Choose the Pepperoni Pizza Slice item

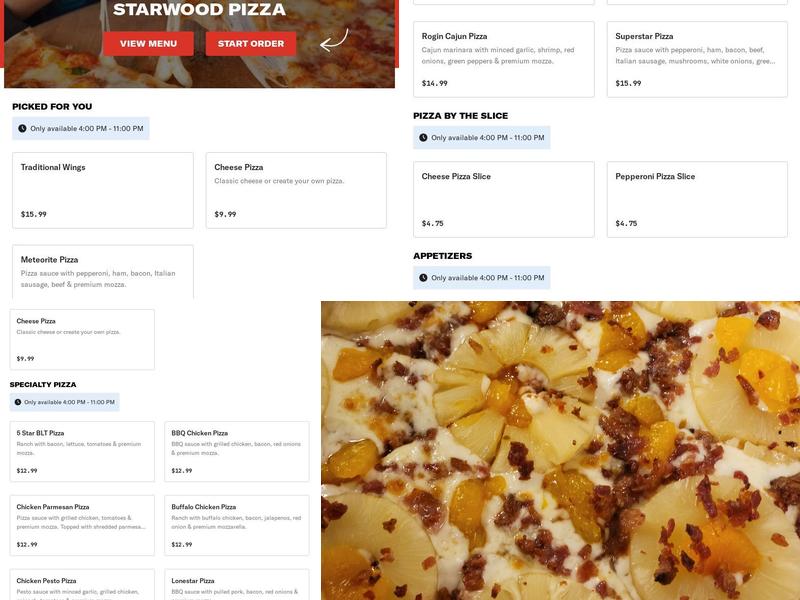pos(697,199)
